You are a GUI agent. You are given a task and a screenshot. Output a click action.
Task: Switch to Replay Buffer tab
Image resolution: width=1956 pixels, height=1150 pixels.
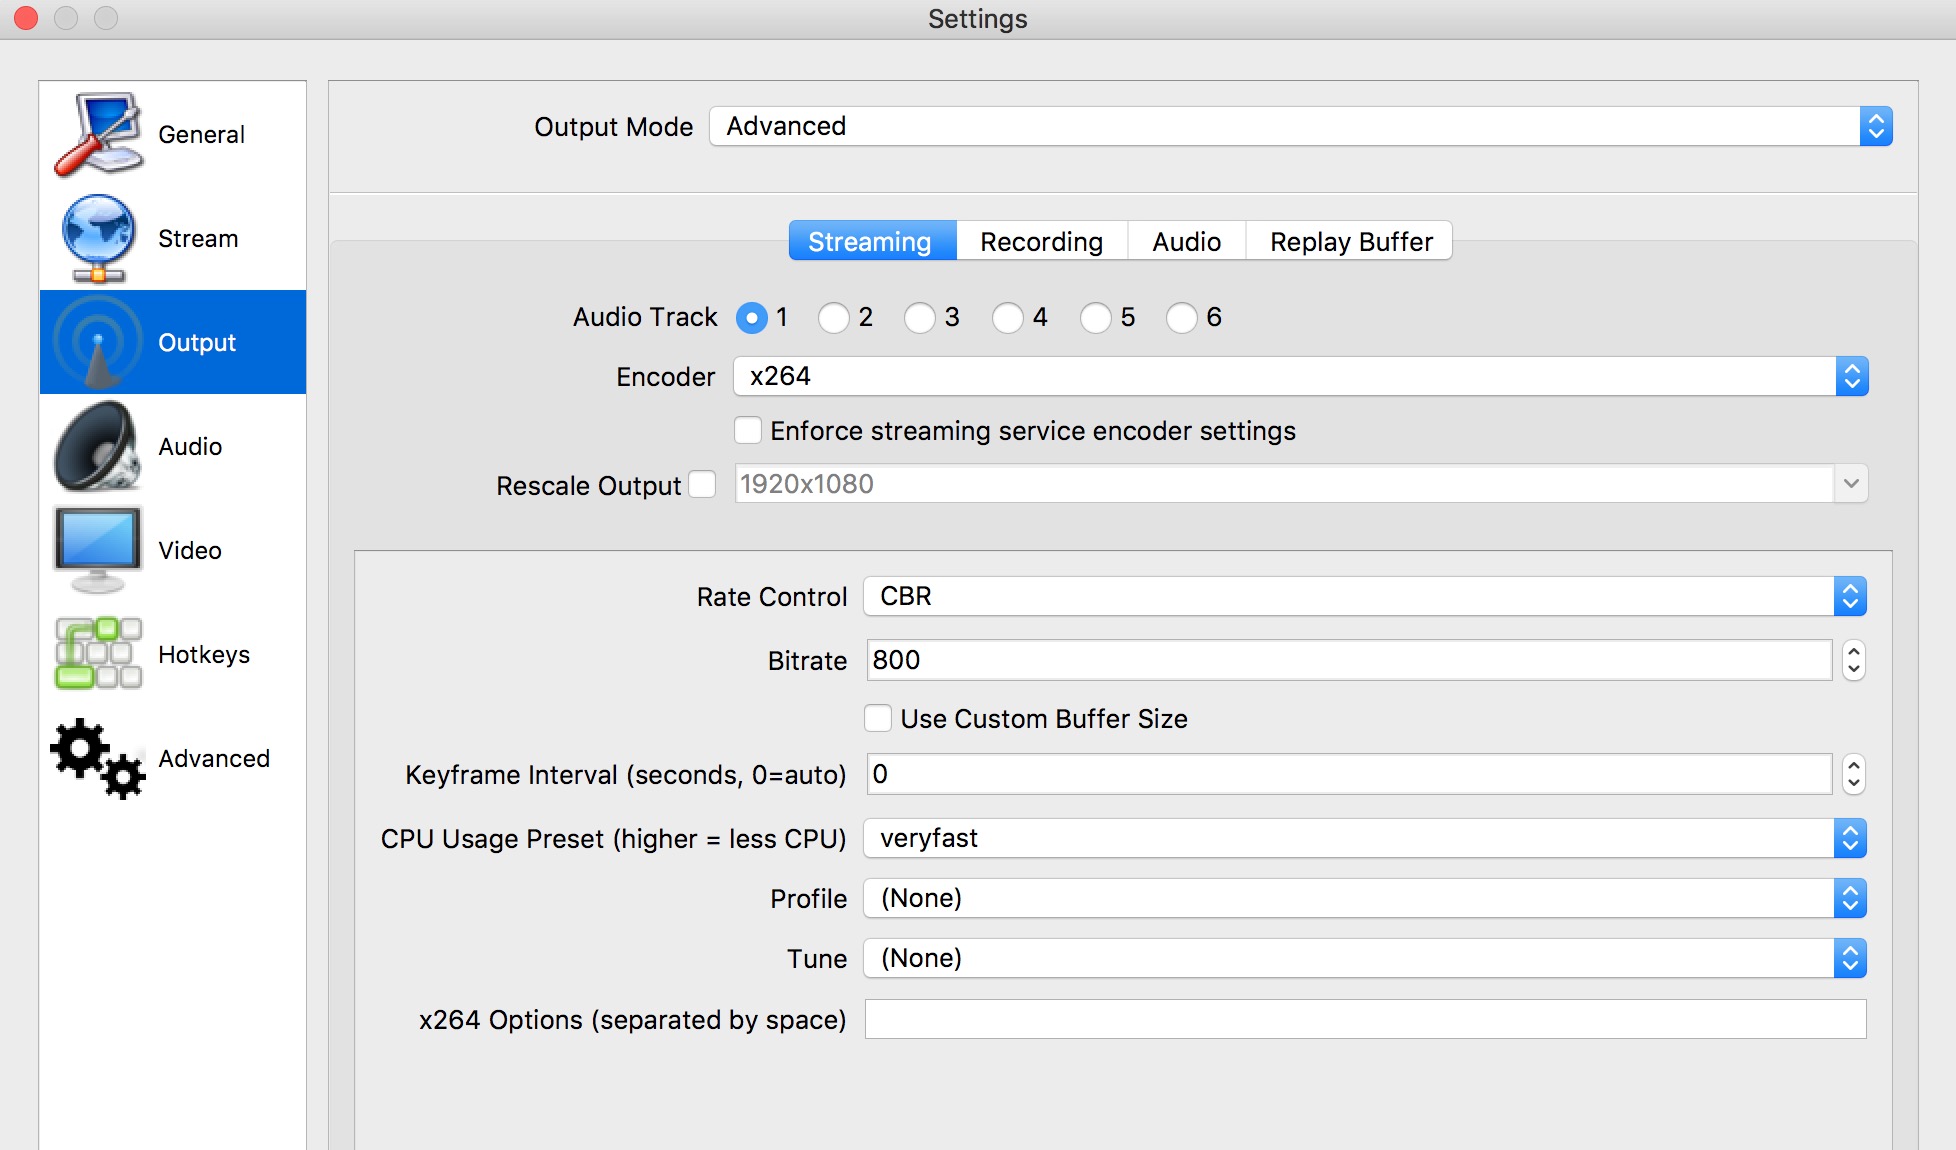(x=1355, y=241)
